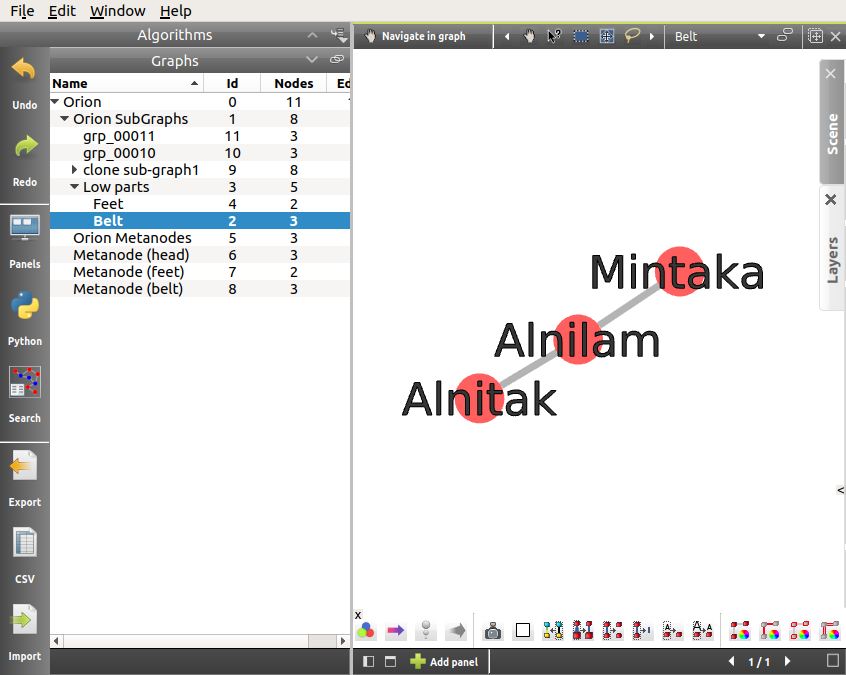Viewport: 846px width, 675px height.
Task: Toggle the split view mode icon
Action: [369, 661]
